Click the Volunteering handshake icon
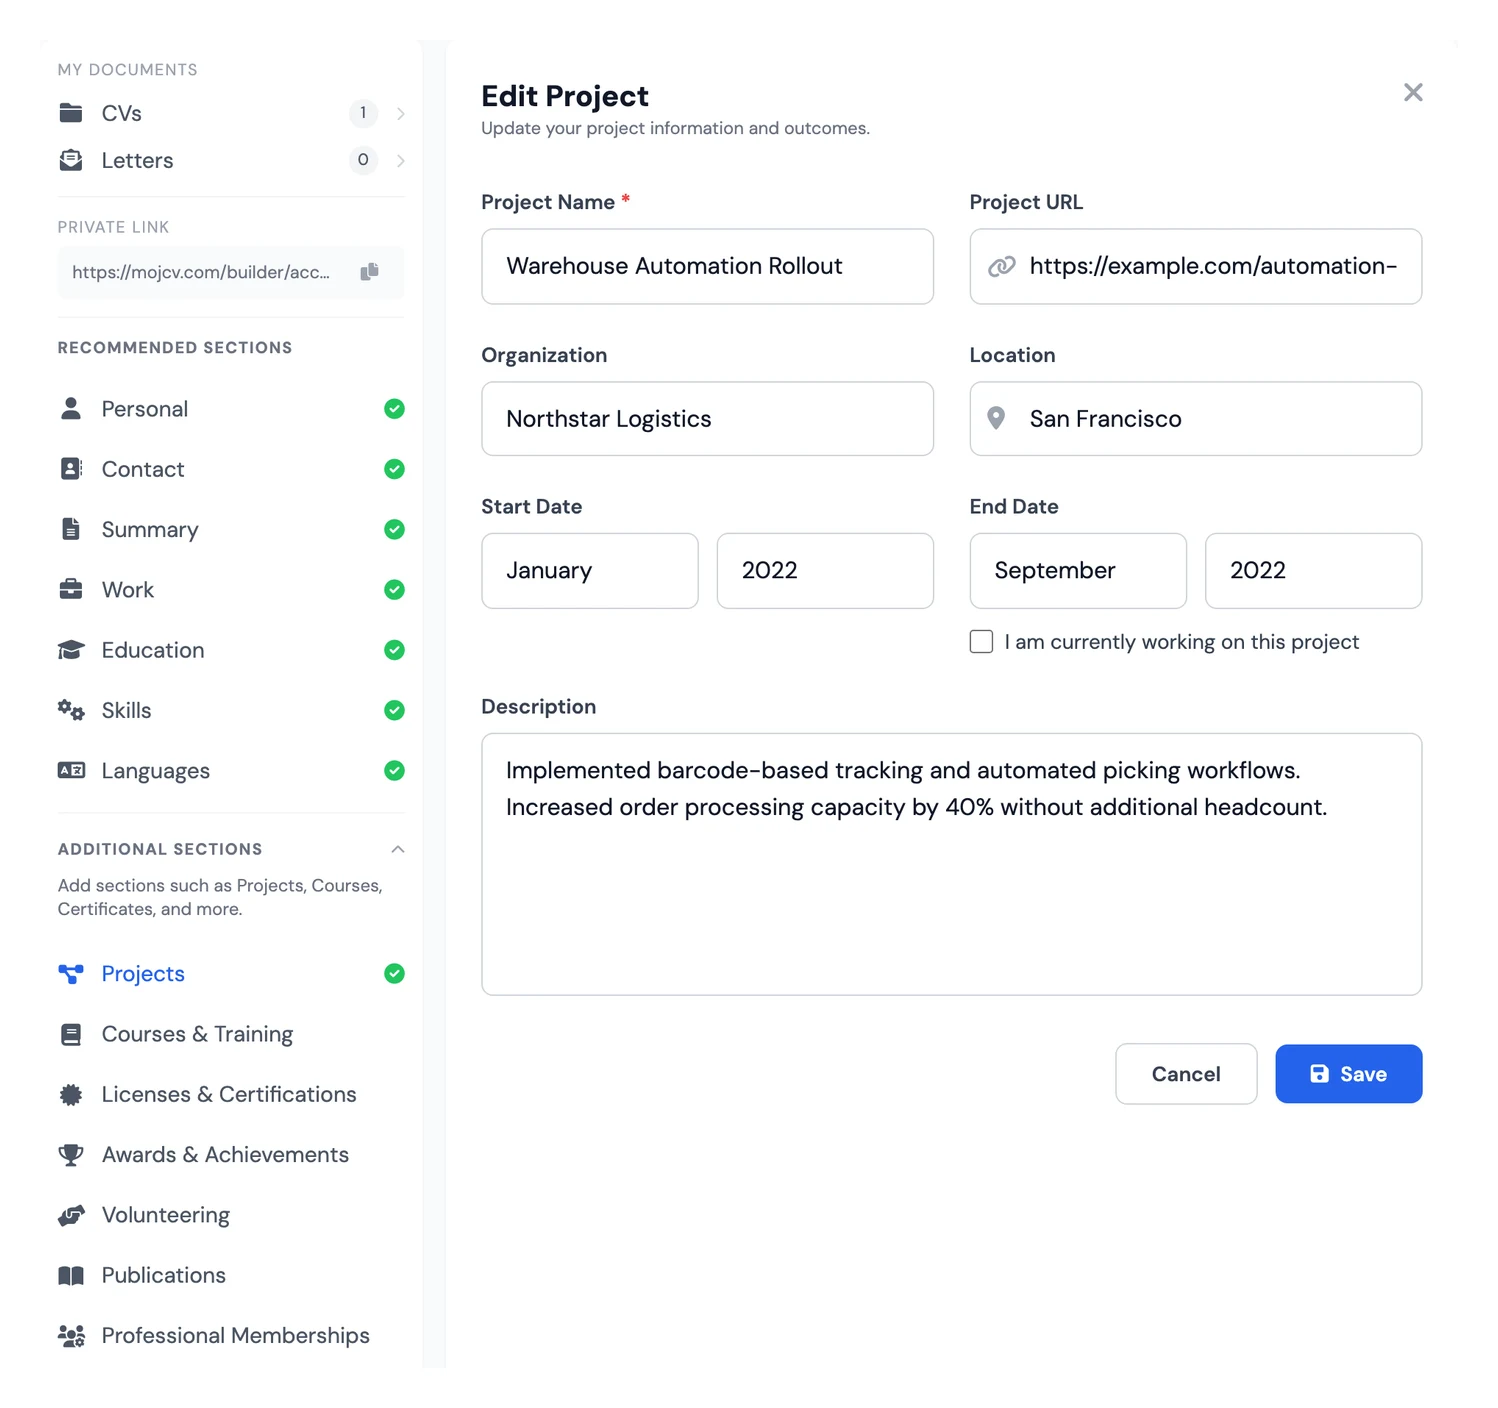The width and height of the screenshot is (1498, 1408). 71,1215
